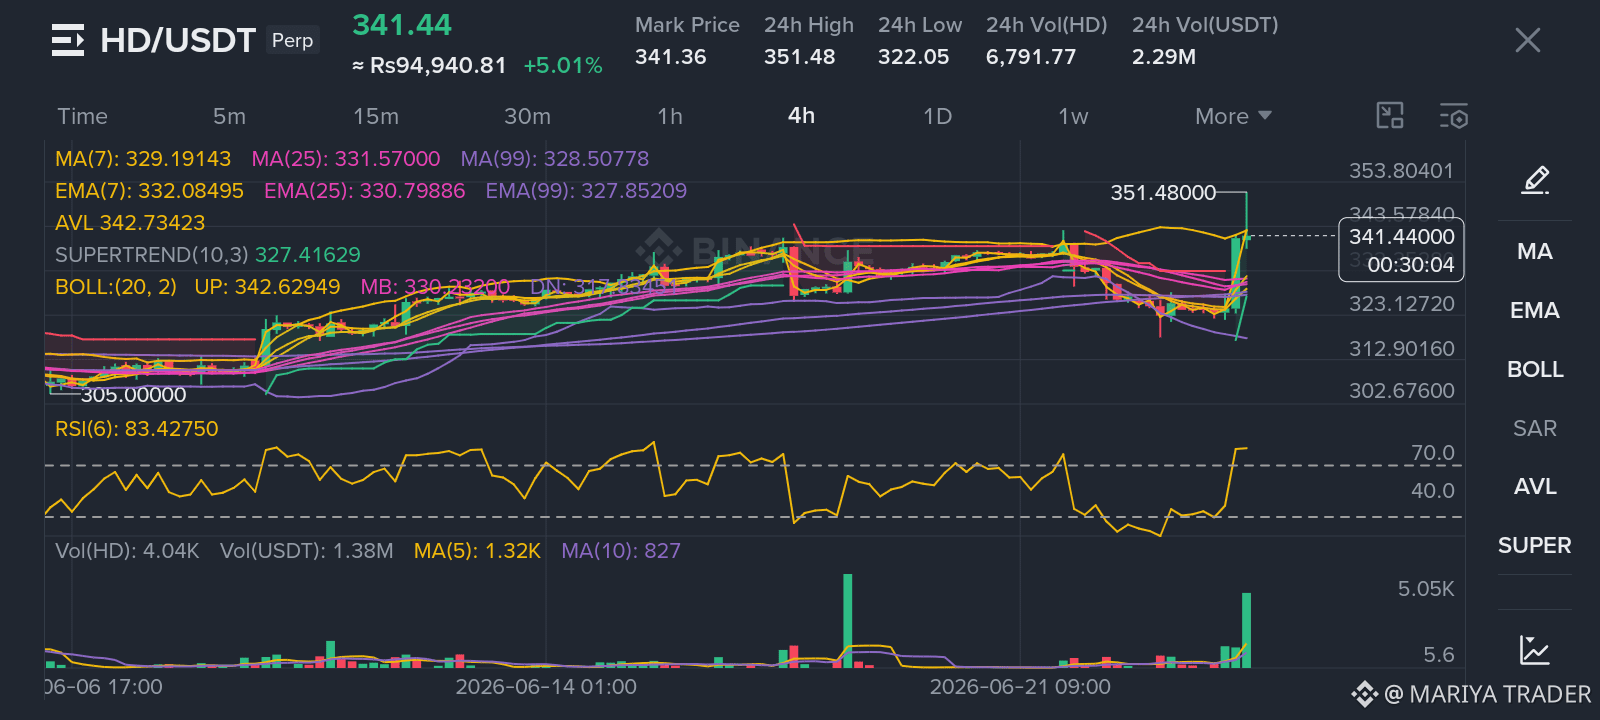Click the 353.80401 price axis label

coord(1401,171)
